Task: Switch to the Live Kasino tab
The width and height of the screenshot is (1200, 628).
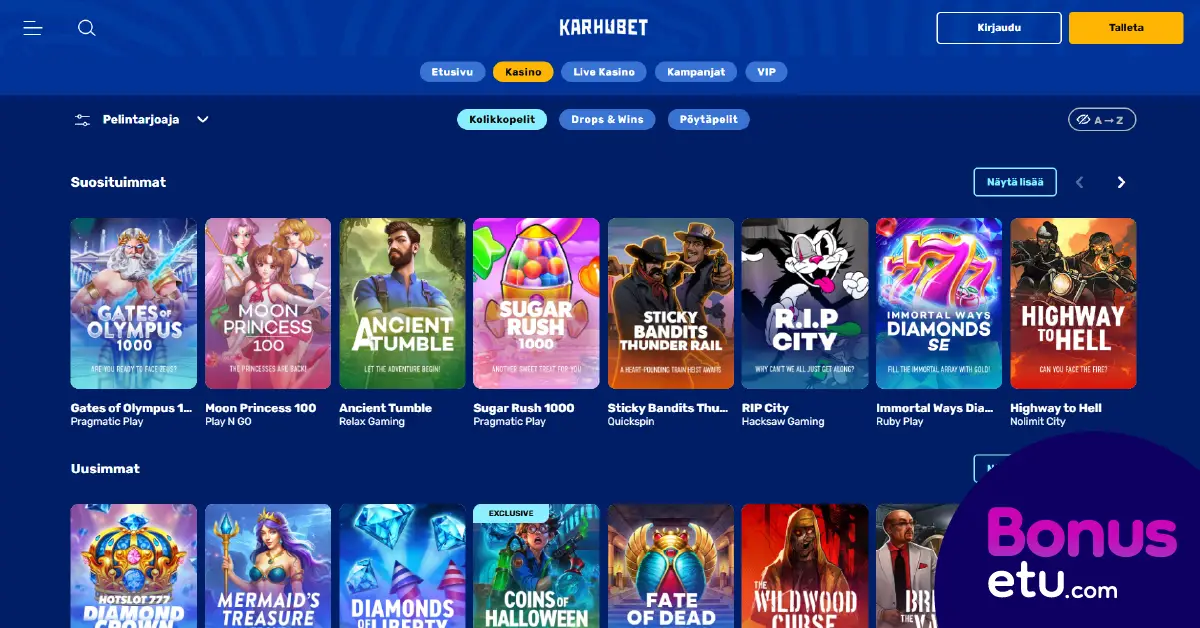Action: pyautogui.click(x=604, y=72)
